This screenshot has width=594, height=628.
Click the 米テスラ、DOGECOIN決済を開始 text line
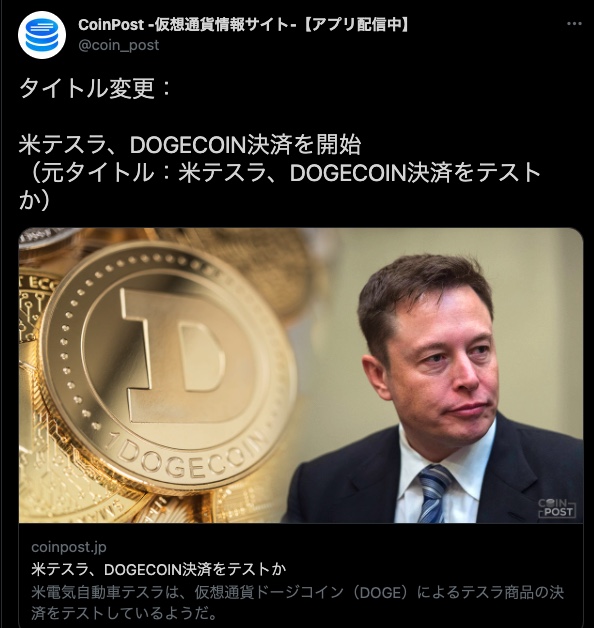[x=190, y=145]
